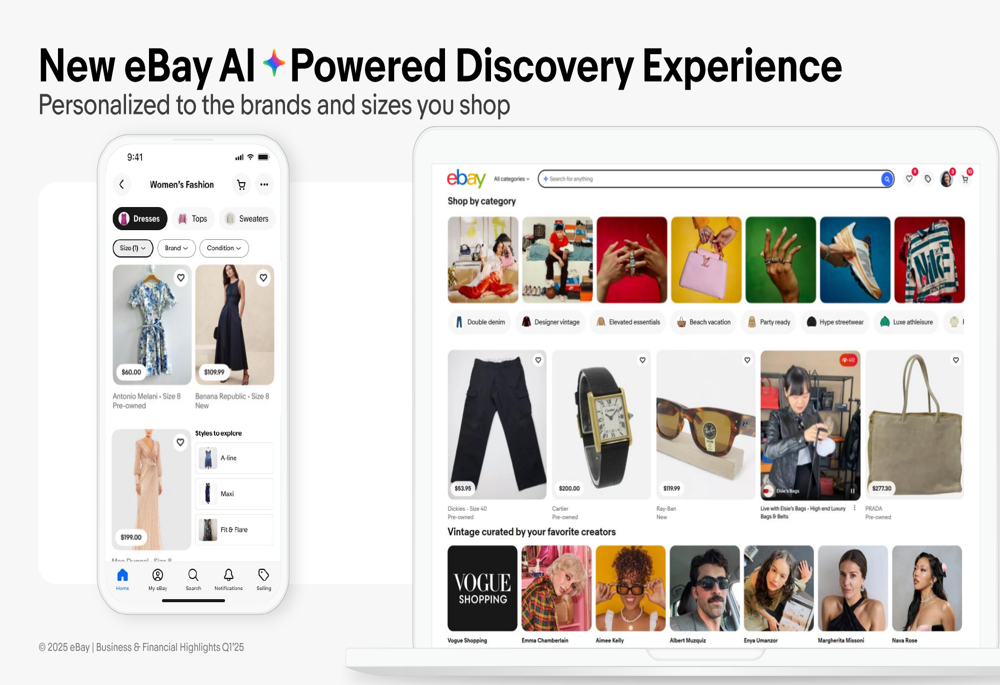The height and width of the screenshot is (685, 1000).
Task: Click the blue search magnifier button
Action: 886,179
